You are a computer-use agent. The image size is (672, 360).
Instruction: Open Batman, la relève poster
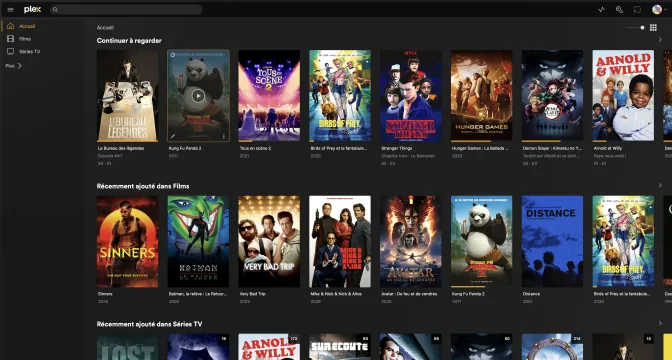coord(198,242)
